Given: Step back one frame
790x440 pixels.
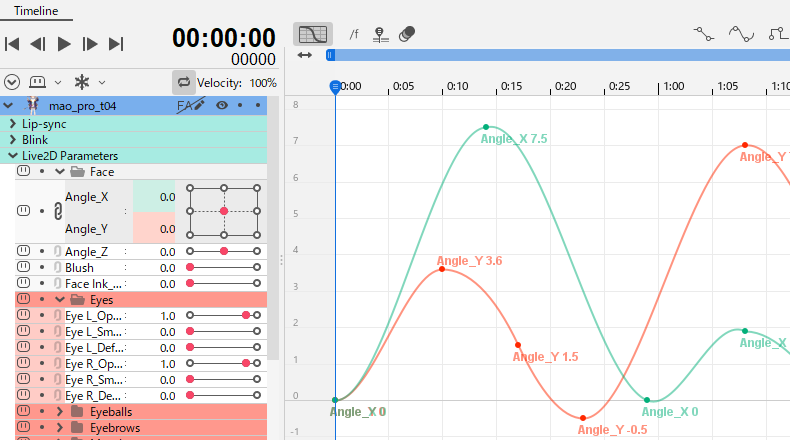Looking at the screenshot, I should (x=38, y=44).
